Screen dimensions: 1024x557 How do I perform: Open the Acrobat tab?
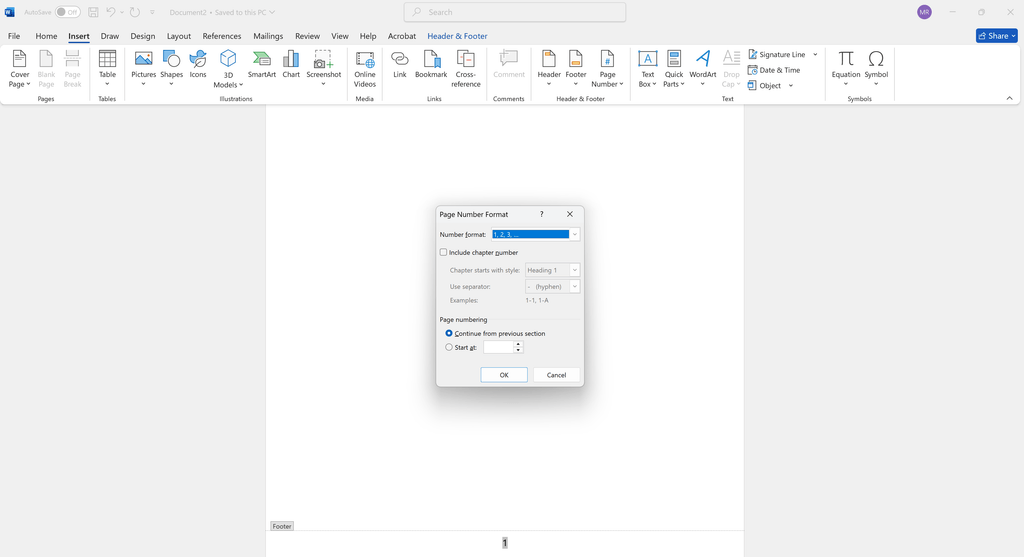[402, 36]
